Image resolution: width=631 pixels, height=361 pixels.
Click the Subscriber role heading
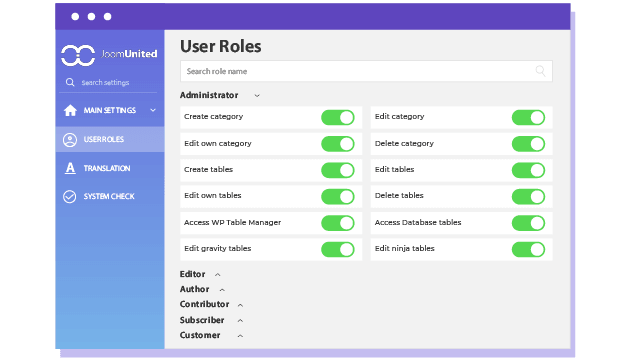(x=202, y=320)
